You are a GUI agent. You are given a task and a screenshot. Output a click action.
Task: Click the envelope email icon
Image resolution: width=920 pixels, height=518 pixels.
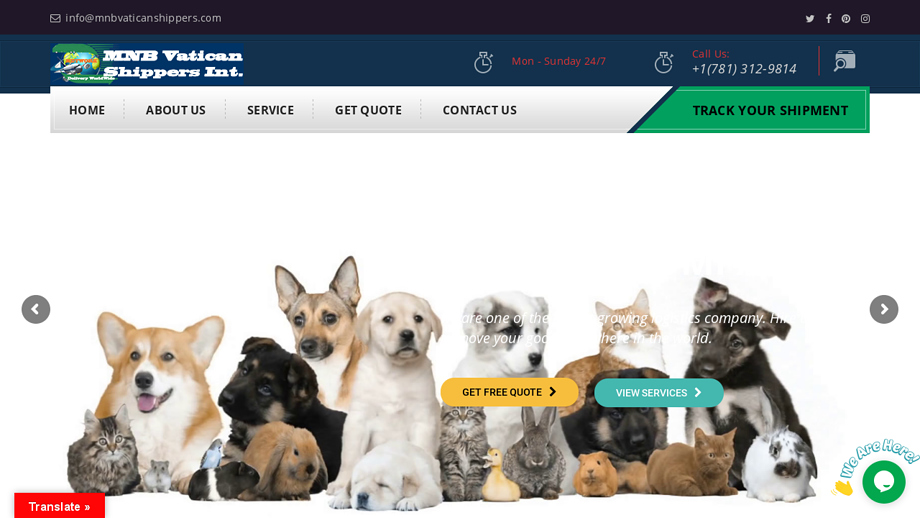click(x=55, y=18)
